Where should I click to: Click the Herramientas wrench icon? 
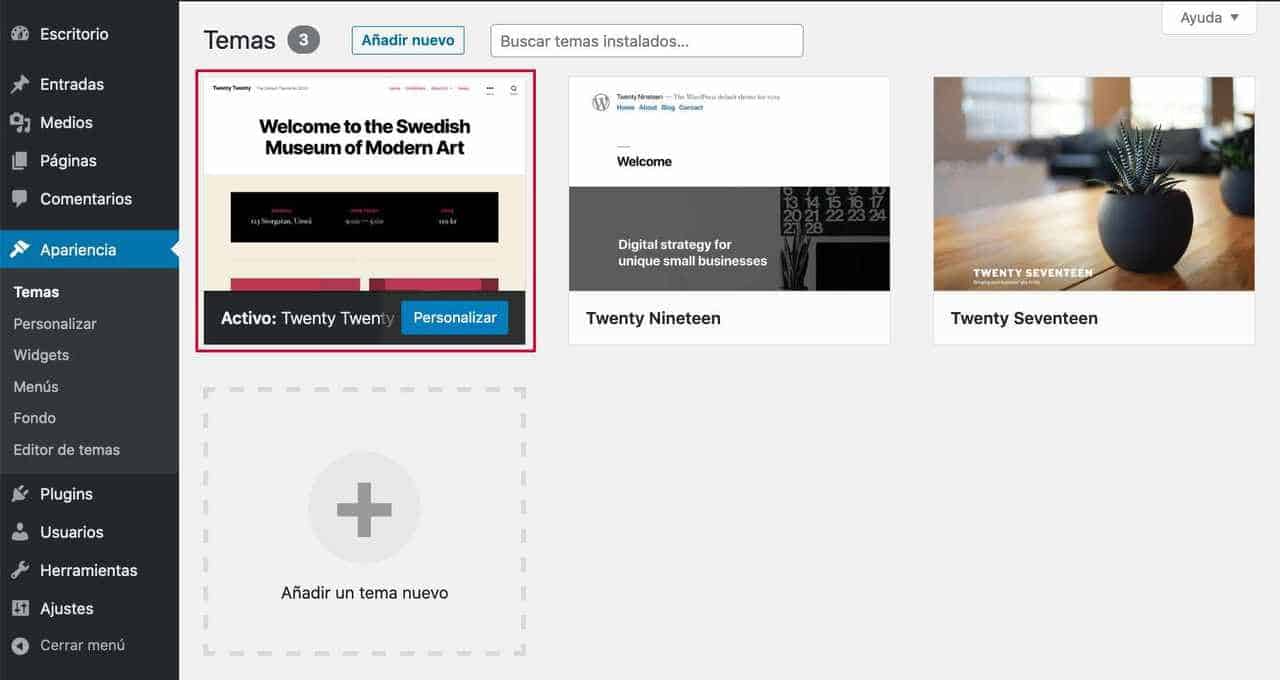(x=21, y=569)
